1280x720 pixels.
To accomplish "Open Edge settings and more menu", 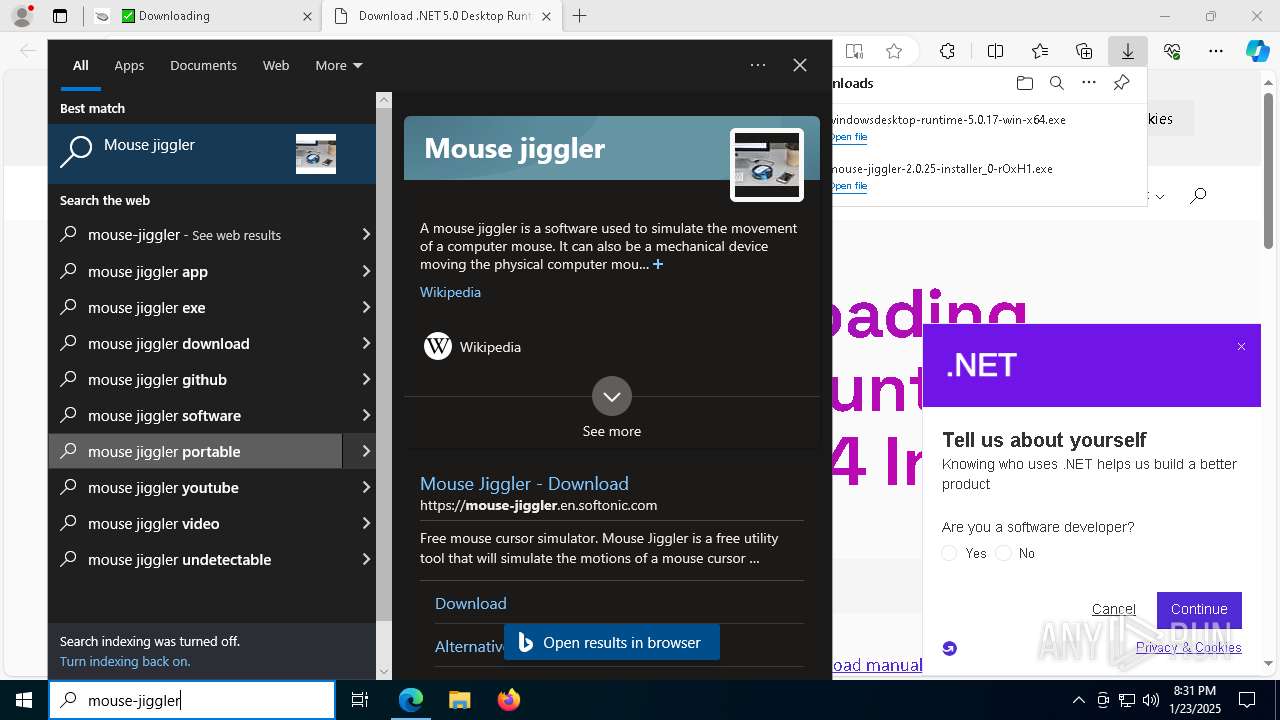I will click(x=1216, y=52).
